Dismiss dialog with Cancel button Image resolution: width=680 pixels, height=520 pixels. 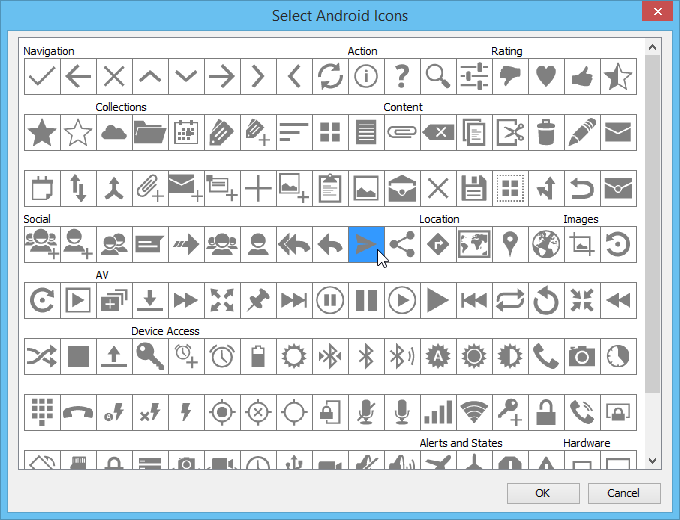coord(624,493)
